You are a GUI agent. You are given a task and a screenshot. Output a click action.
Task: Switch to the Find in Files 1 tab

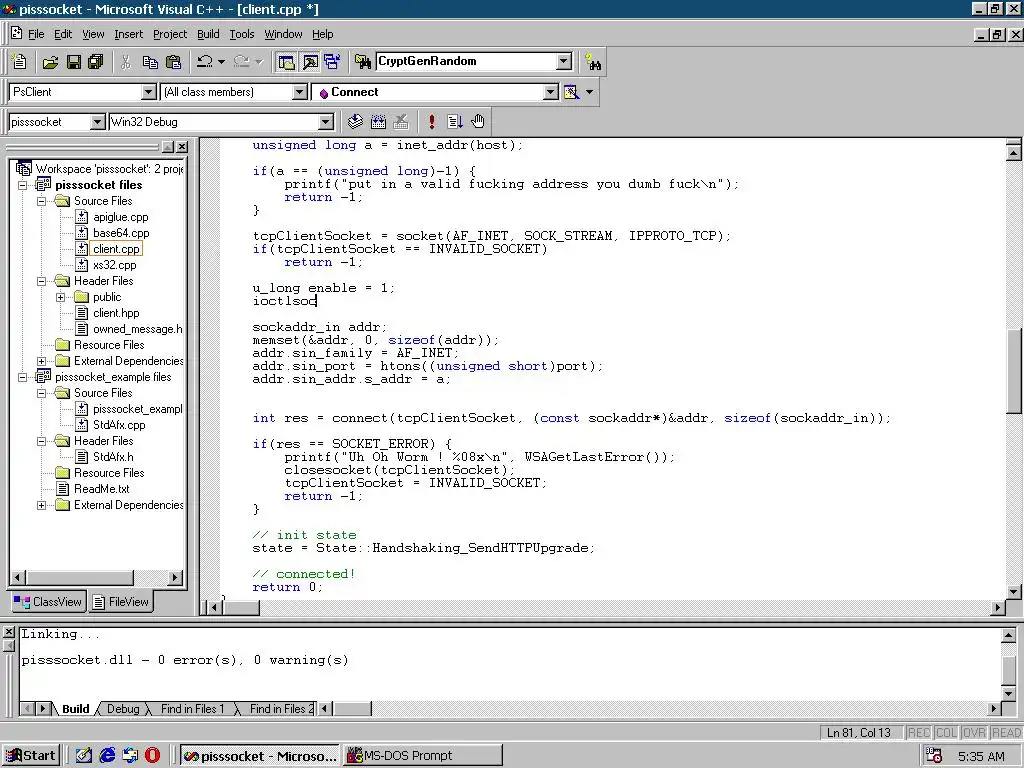pyautogui.click(x=192, y=709)
